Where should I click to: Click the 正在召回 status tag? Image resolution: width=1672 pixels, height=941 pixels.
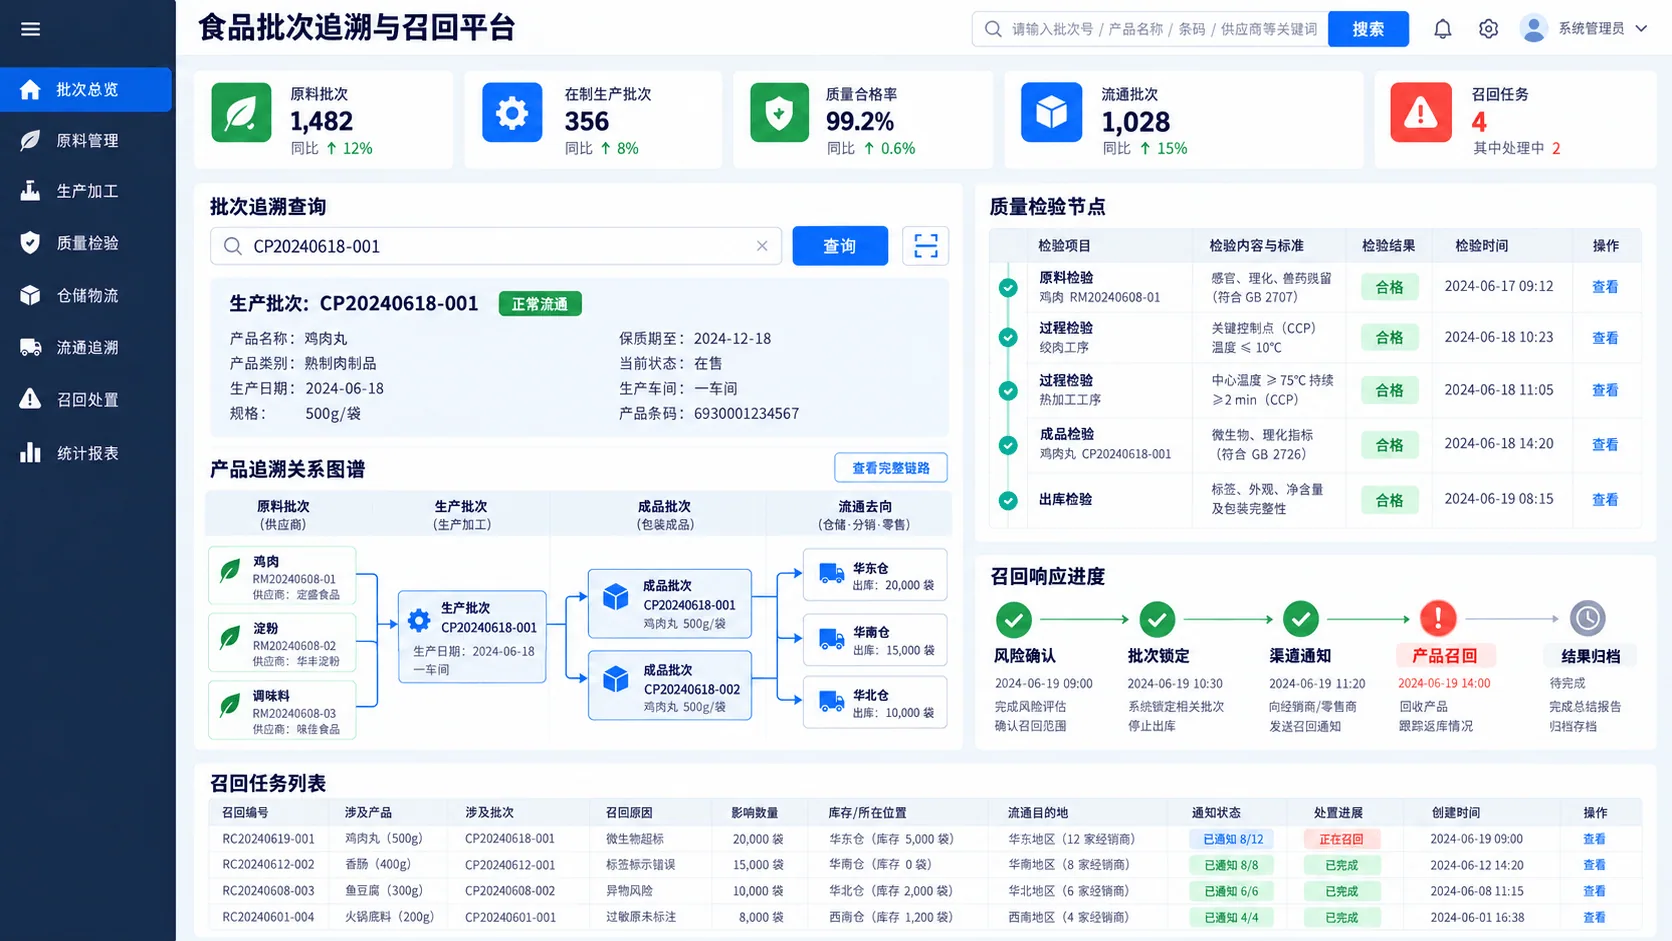coord(1341,839)
